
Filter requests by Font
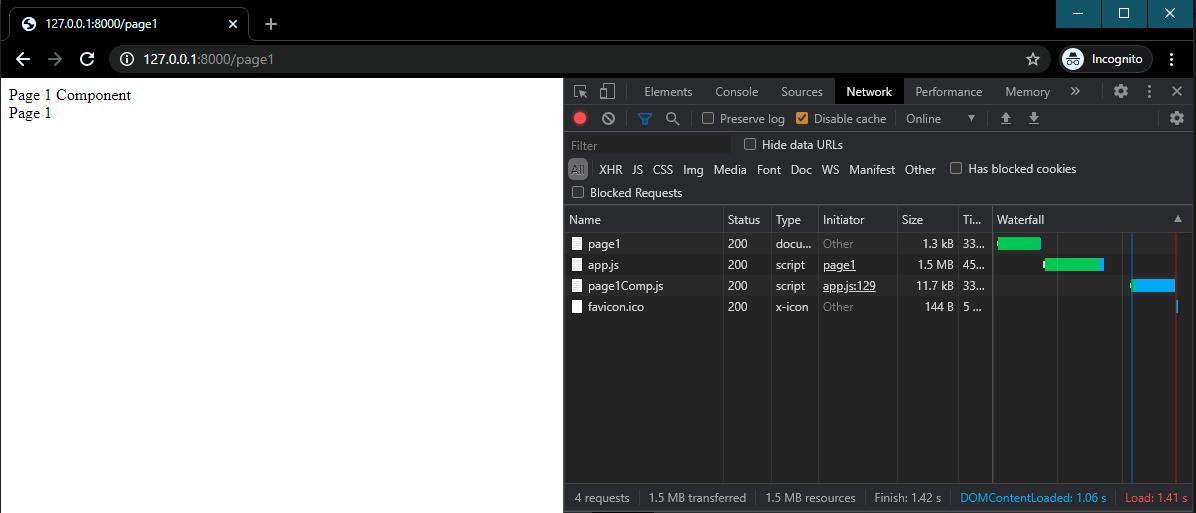tap(769, 169)
